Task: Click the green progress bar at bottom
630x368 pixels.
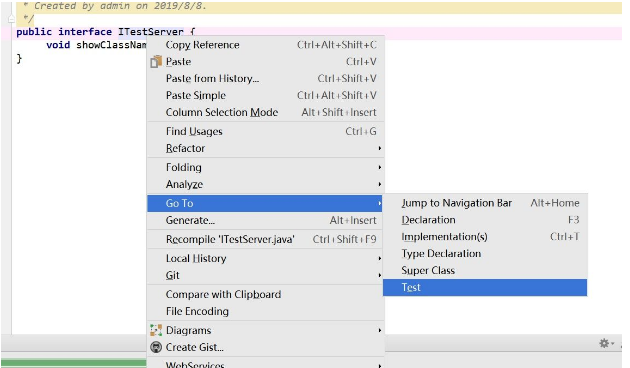Action: (x=74, y=363)
